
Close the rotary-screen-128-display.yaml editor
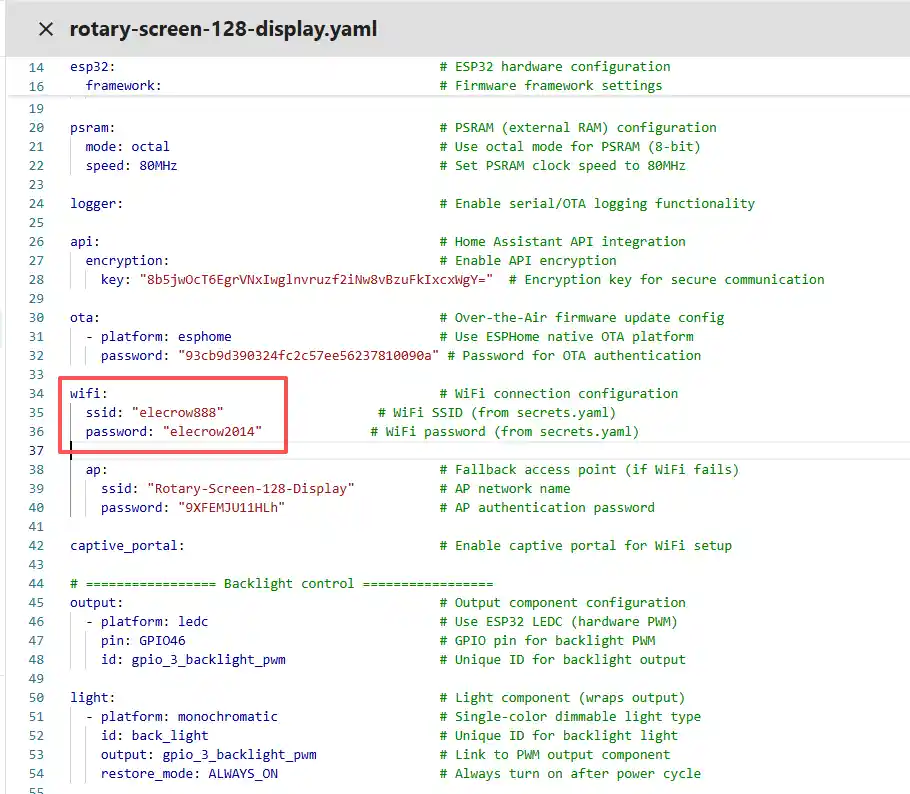click(45, 29)
